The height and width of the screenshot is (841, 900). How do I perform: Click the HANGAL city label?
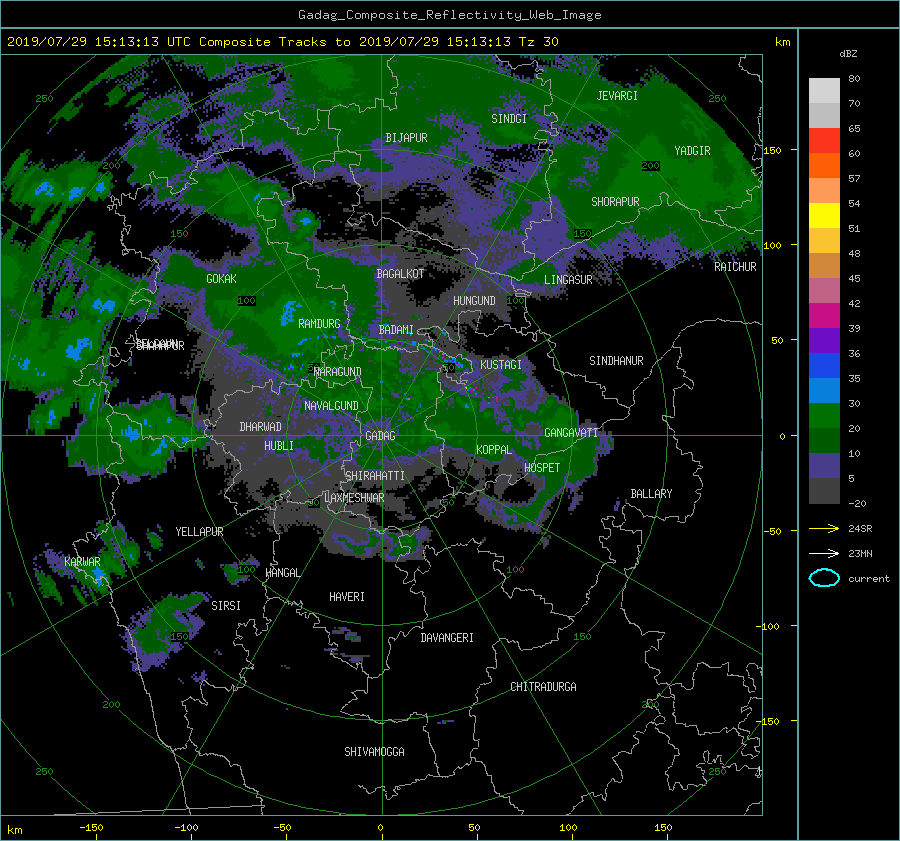point(282,573)
